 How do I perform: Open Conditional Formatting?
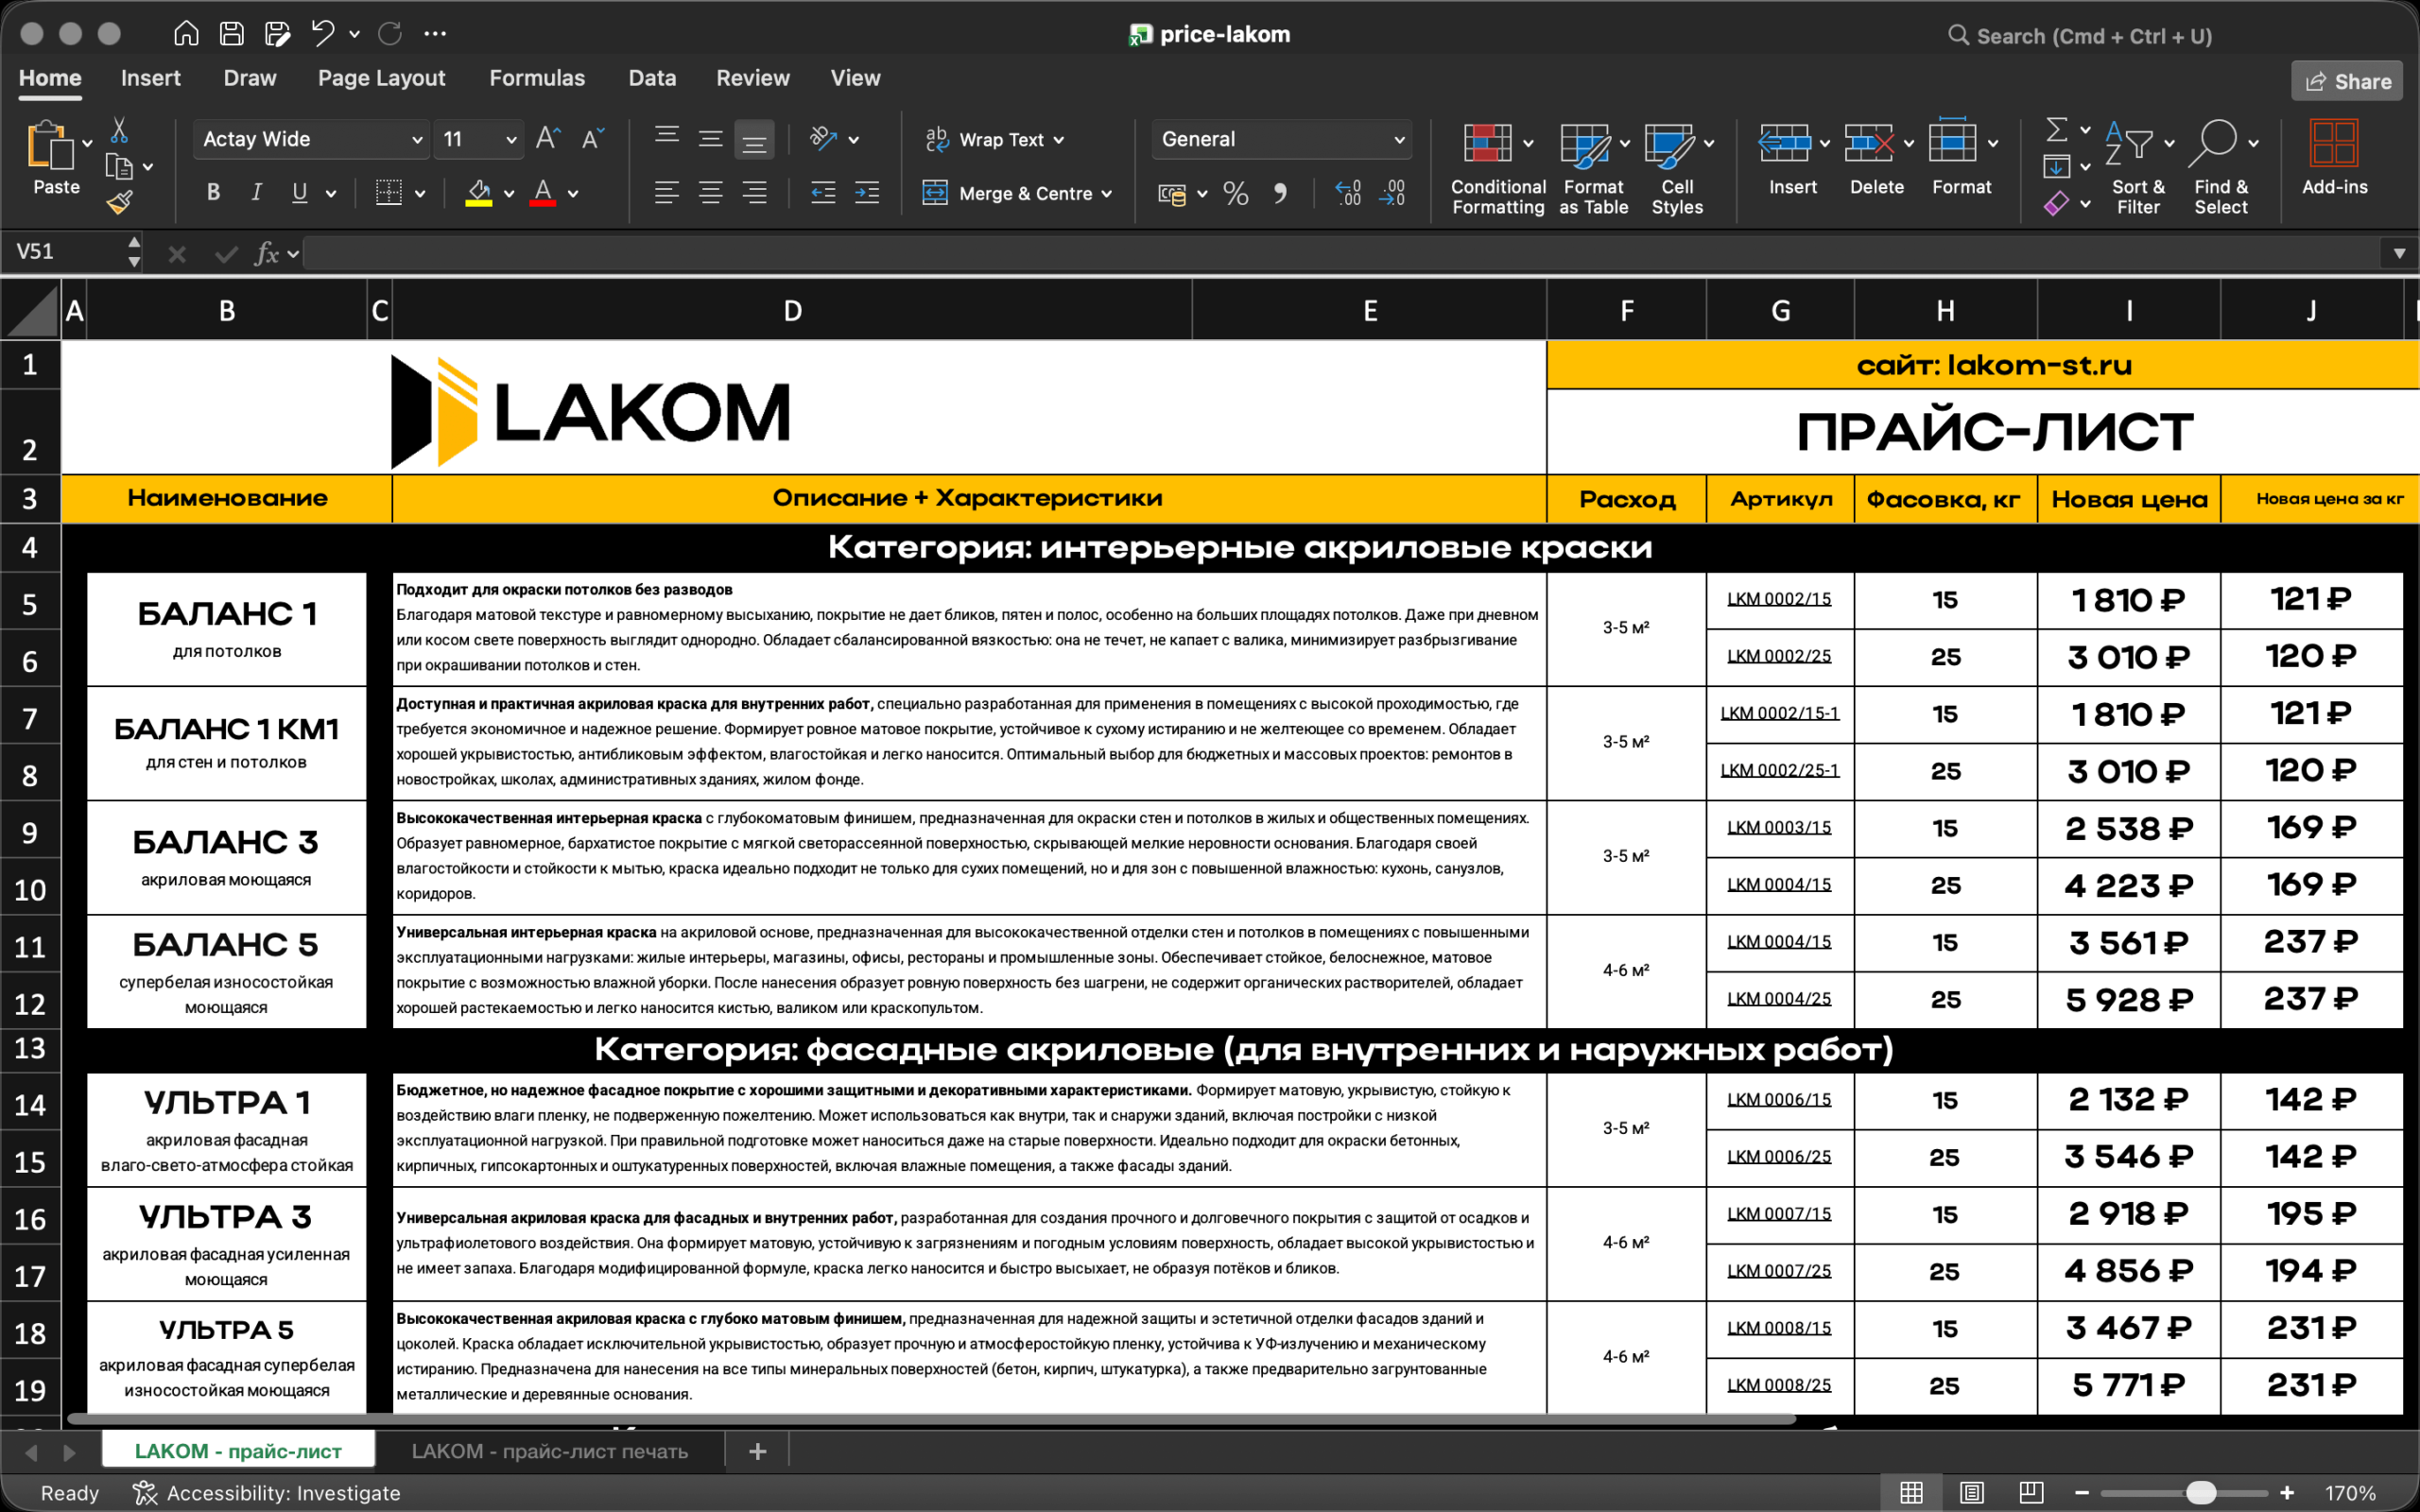1497,168
